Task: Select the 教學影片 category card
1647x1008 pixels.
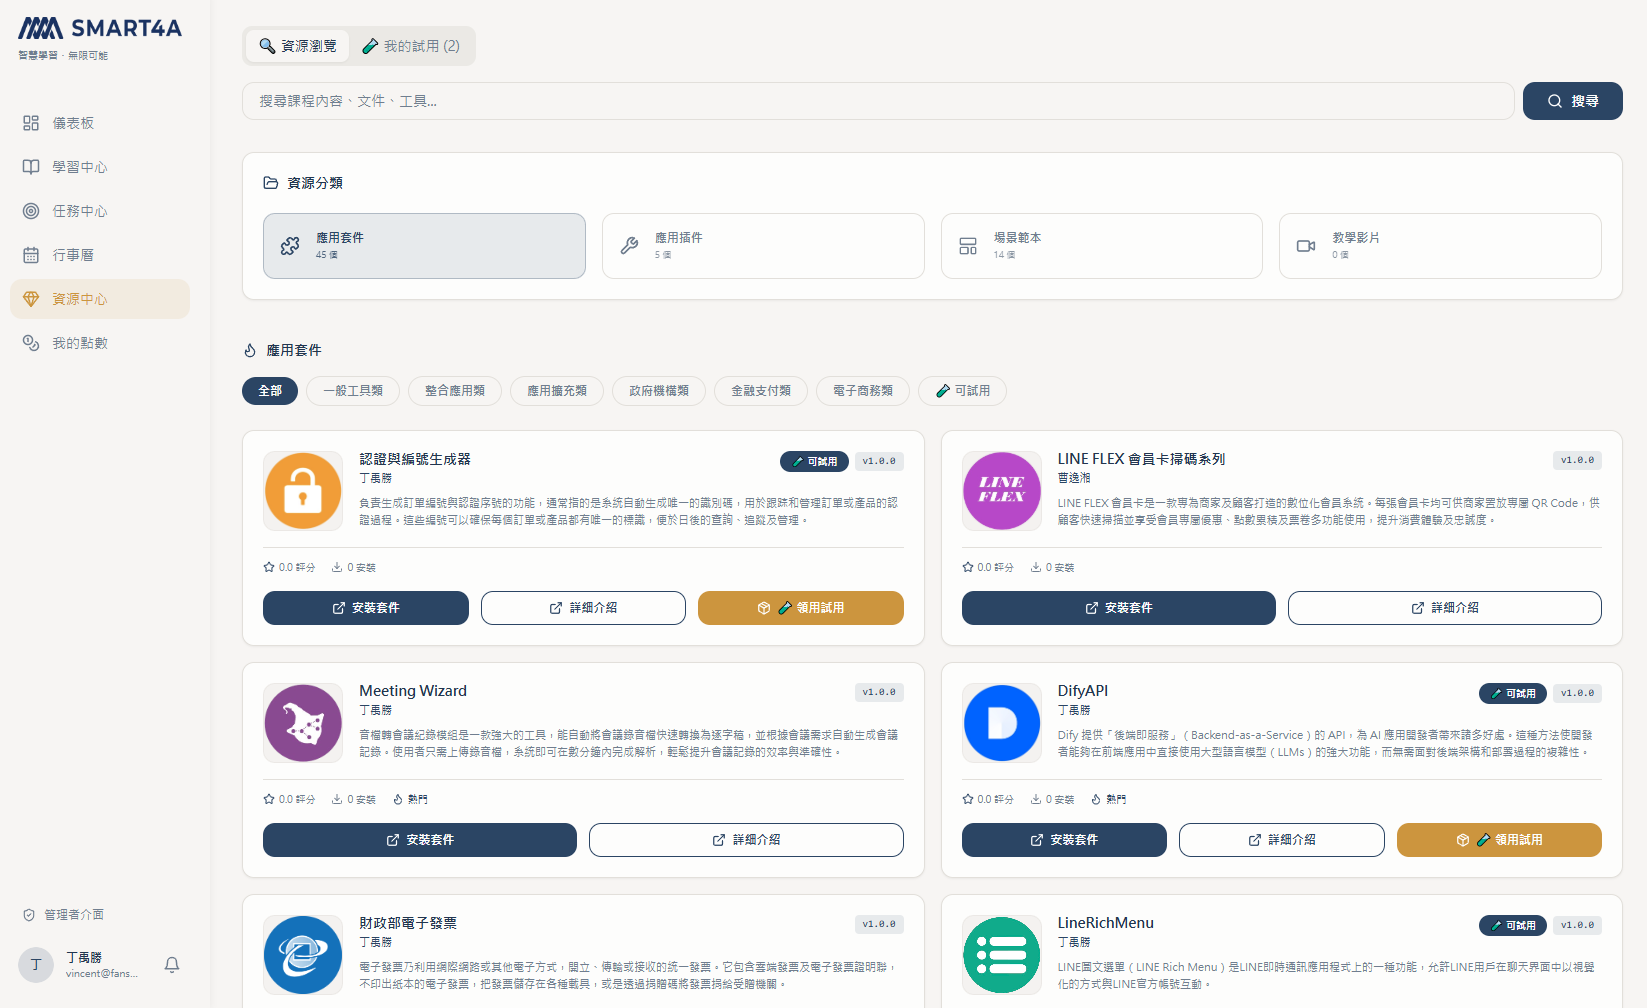Action: 1440,246
